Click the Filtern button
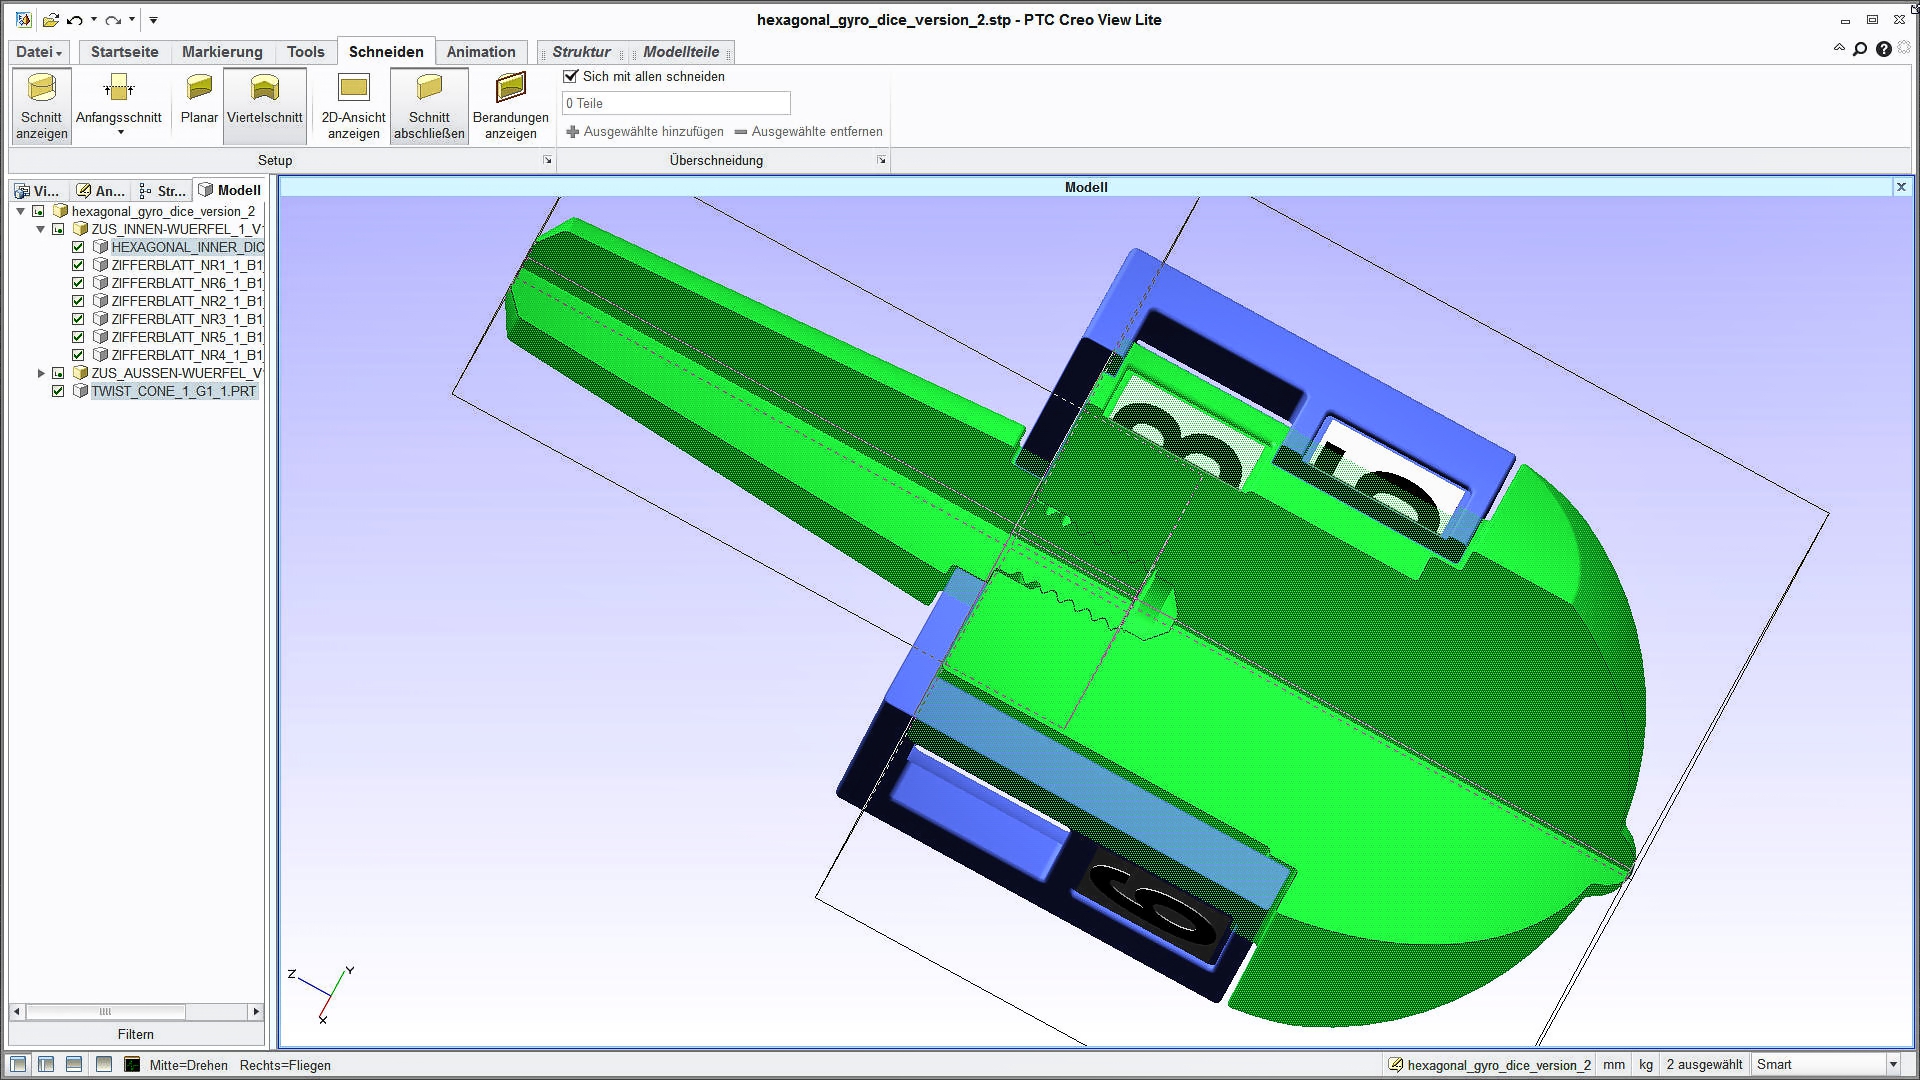This screenshot has width=1920, height=1080. 136,1034
